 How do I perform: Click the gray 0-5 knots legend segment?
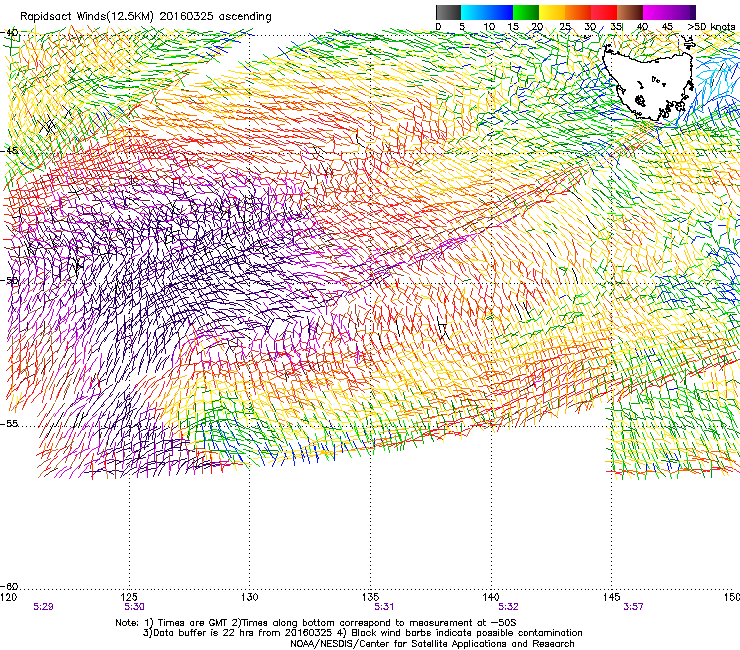tap(448, 12)
